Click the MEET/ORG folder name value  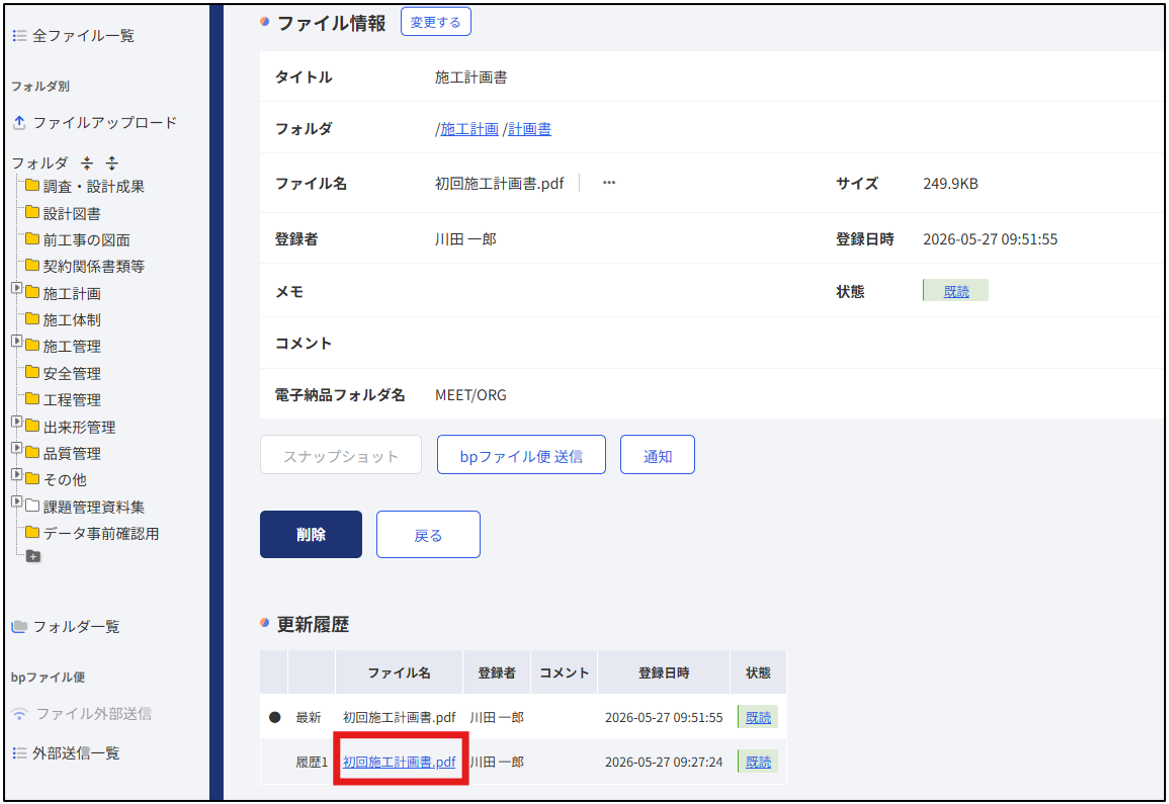coord(470,395)
